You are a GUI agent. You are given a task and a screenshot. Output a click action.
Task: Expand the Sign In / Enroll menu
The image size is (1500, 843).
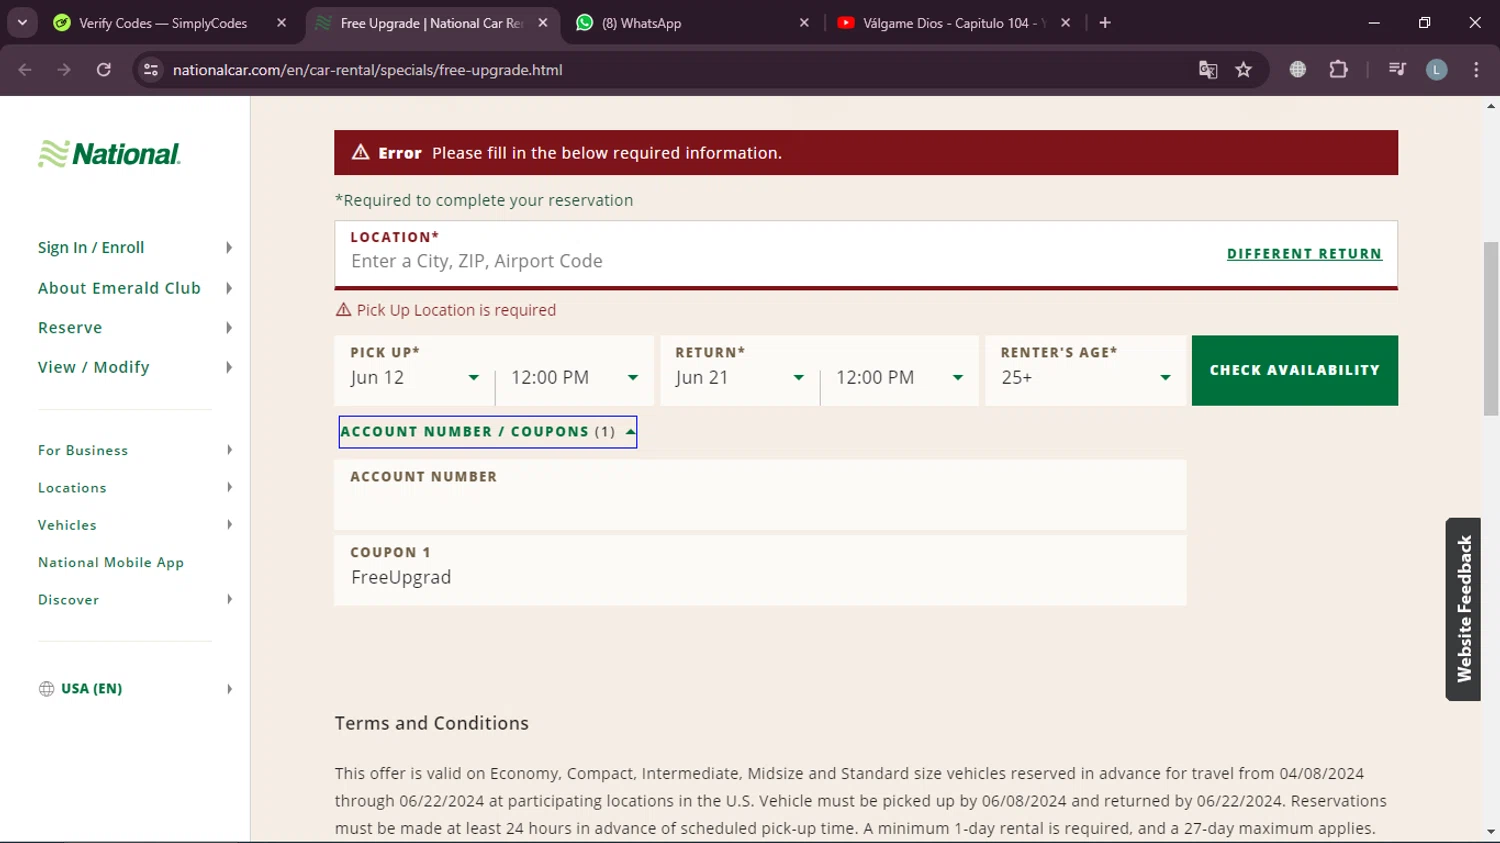coord(135,247)
